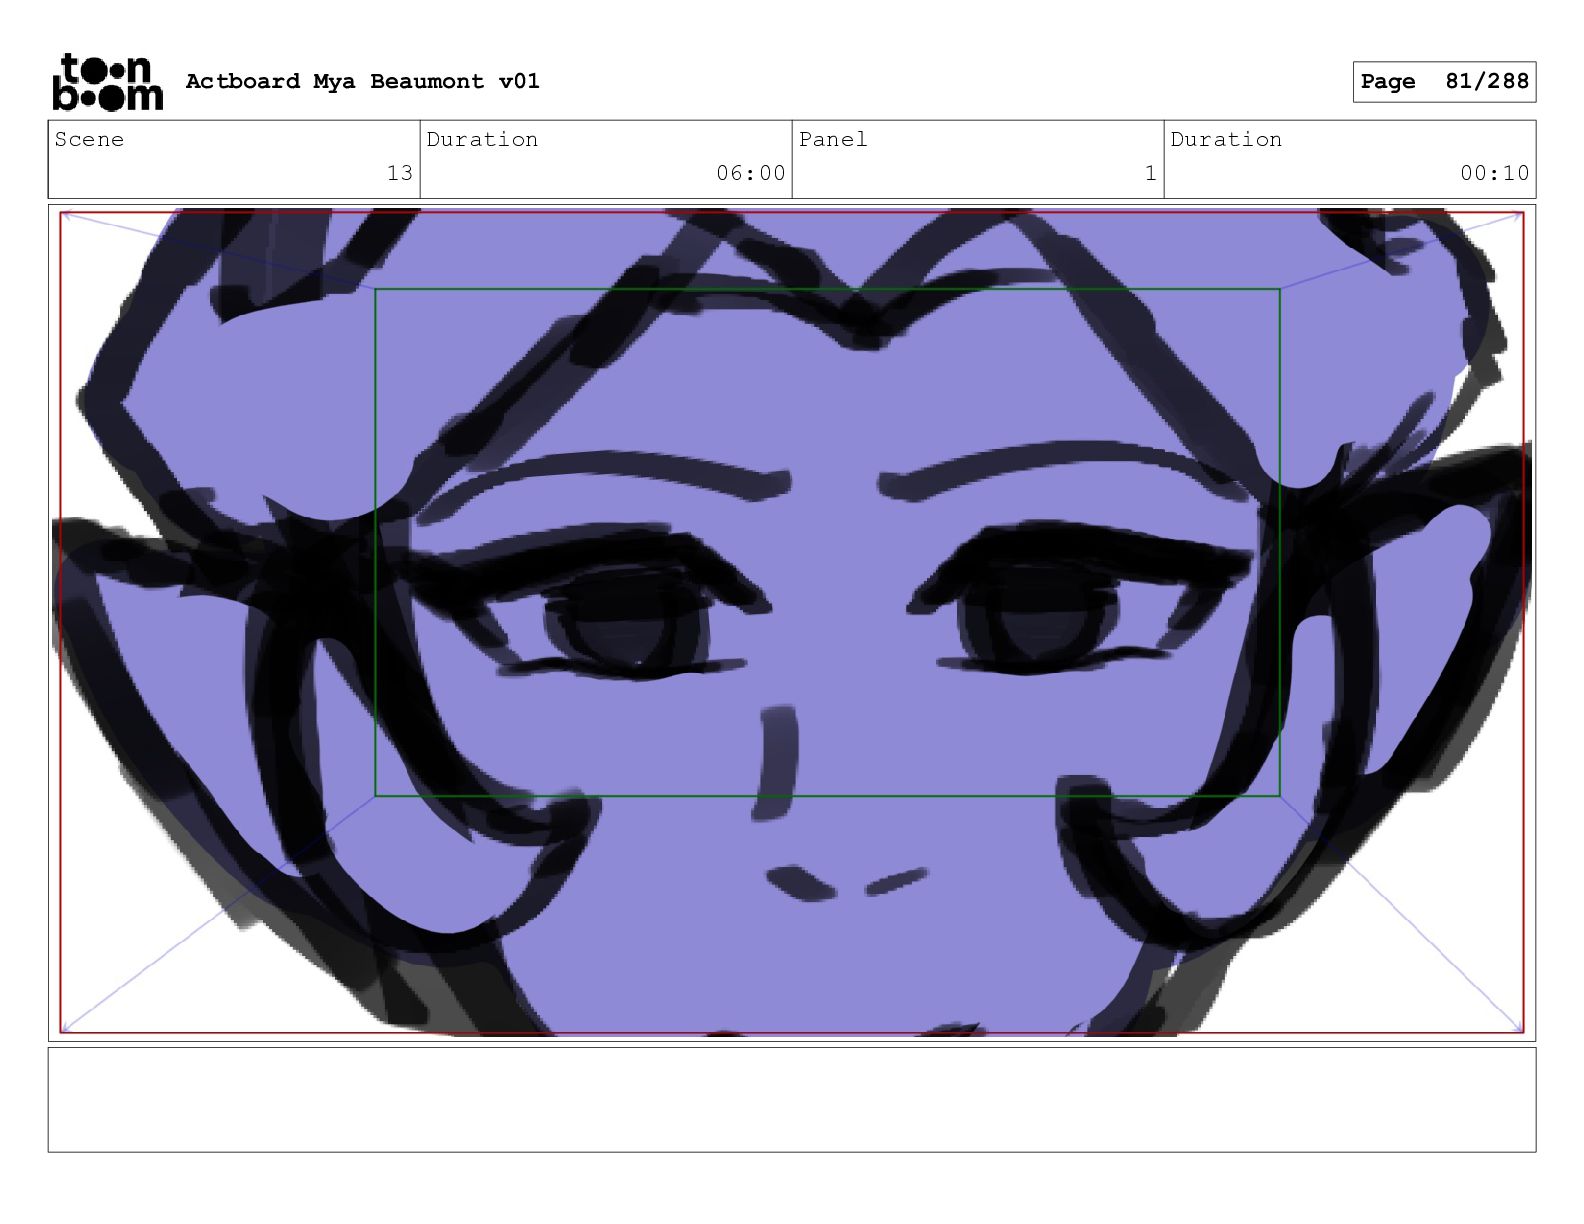
Task: Click the empty notes box below panel
Action: pyautogui.click(x=792, y=1100)
